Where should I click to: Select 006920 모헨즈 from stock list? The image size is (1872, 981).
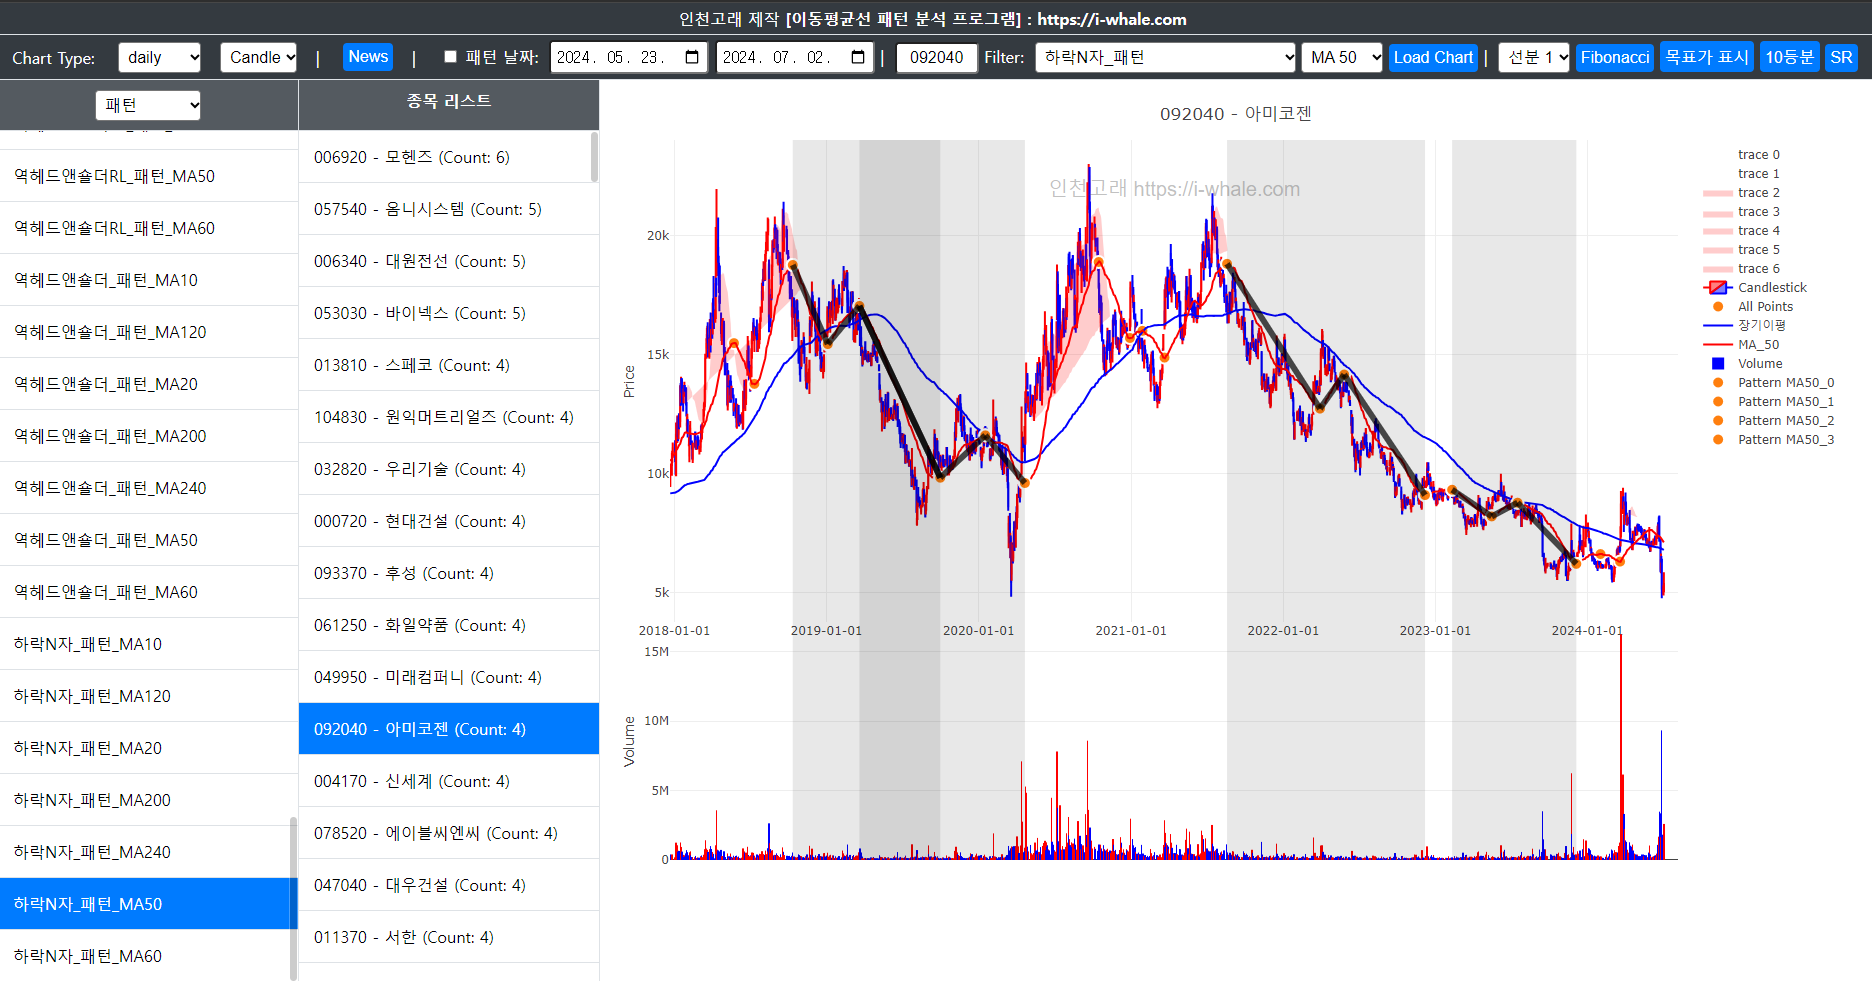click(412, 157)
